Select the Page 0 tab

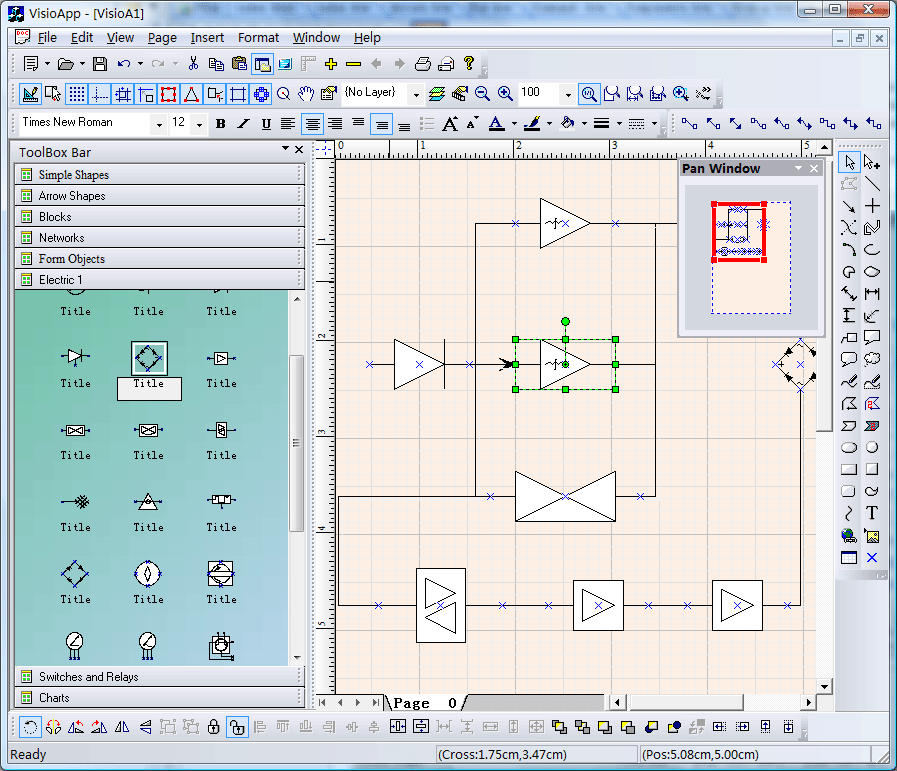pos(424,702)
